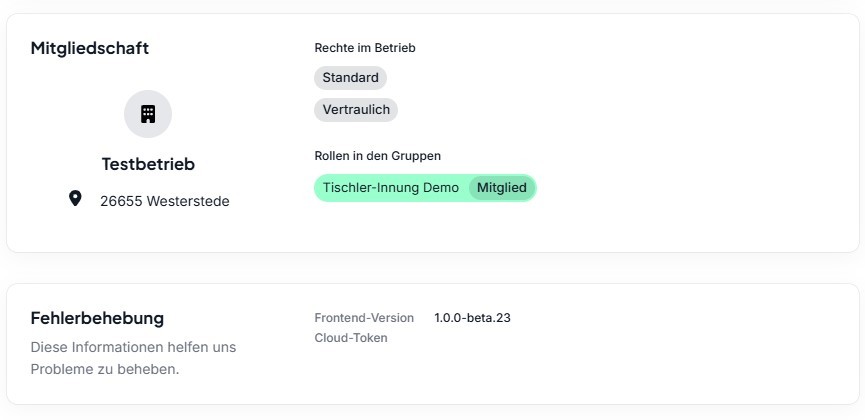This screenshot has height=420, width=865.
Task: Click the word Westerstede
Action: [x=188, y=201]
